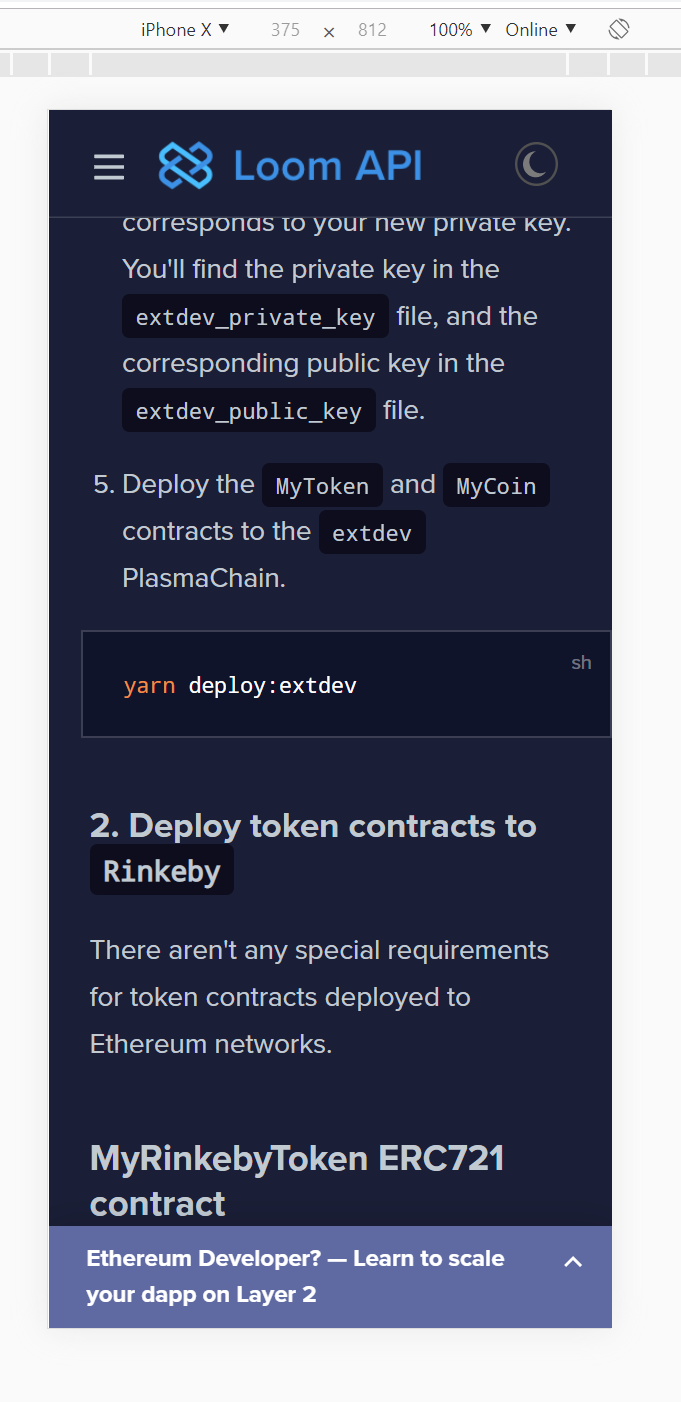Select the extdev_public_key code snippet
The width and height of the screenshot is (681, 1402).
[248, 410]
